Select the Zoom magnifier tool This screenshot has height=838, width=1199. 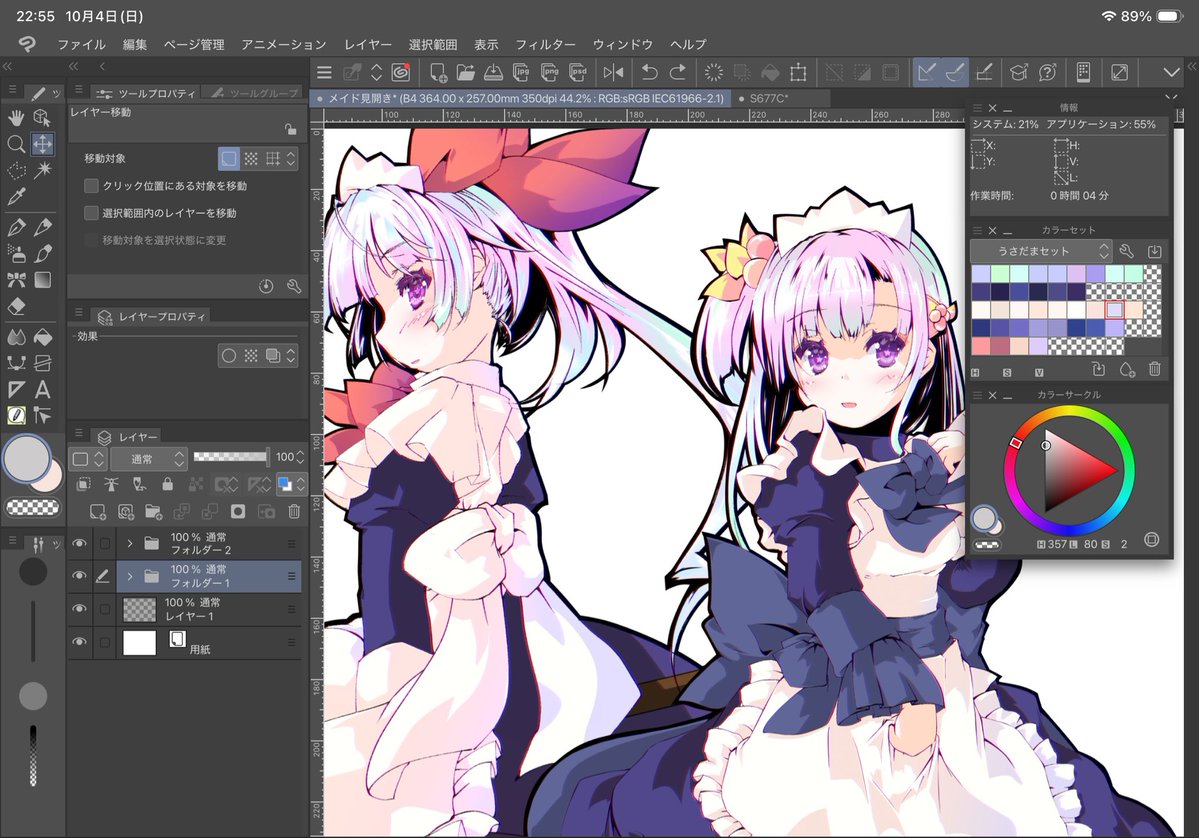click(16, 144)
